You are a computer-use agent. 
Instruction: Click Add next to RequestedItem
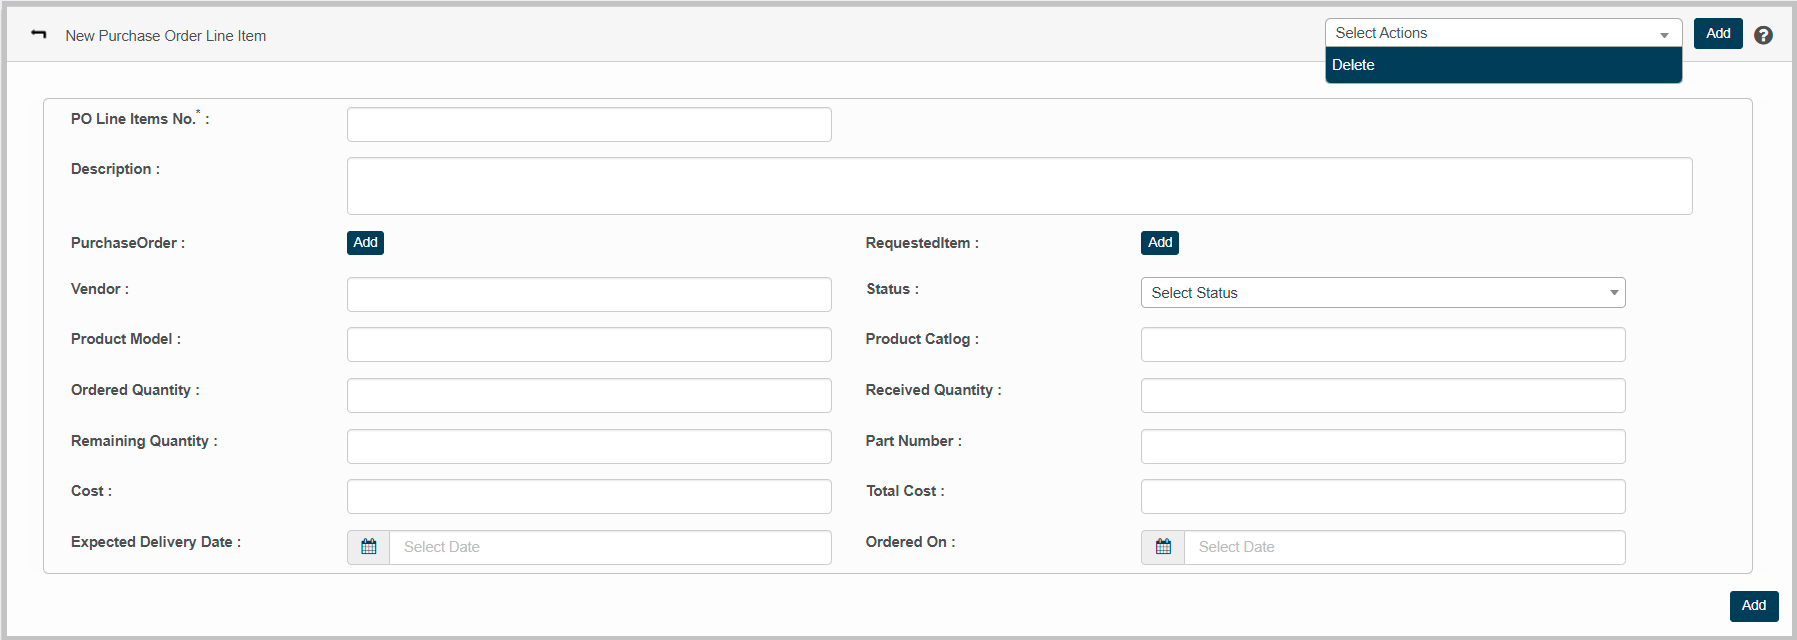click(x=1159, y=243)
